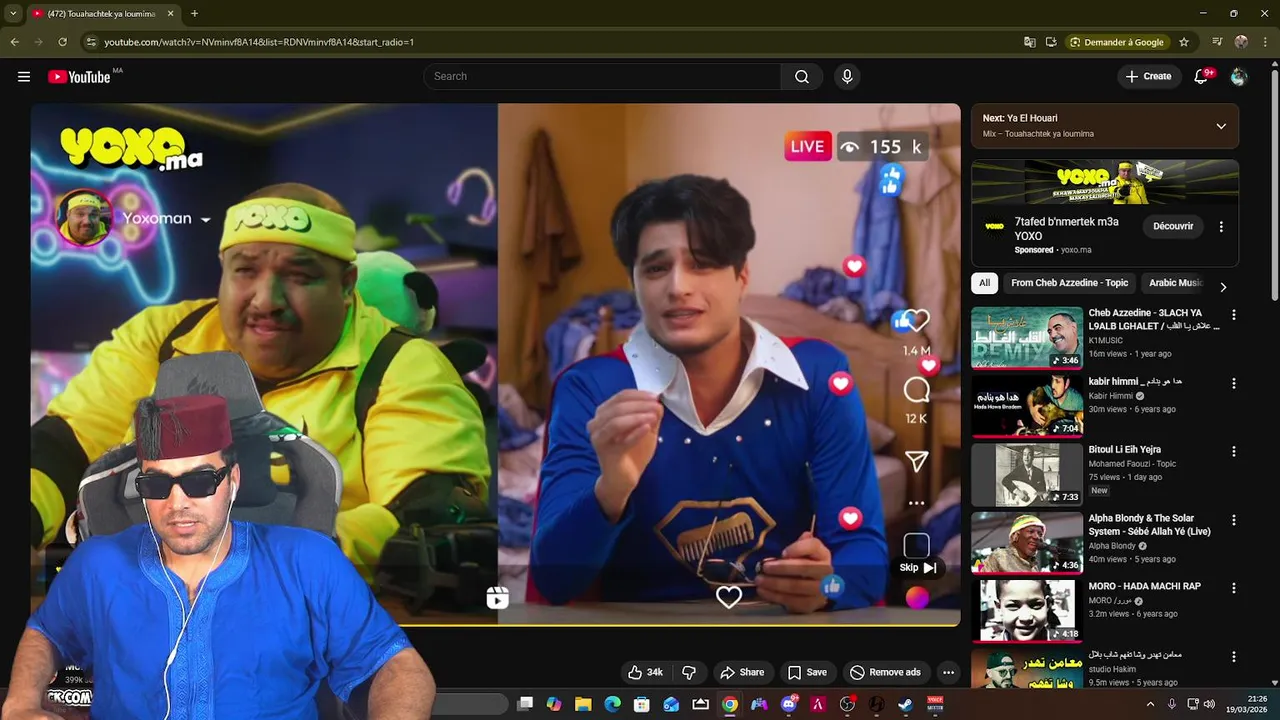The width and height of the screenshot is (1280, 720).
Task: Click Demander à Google button
Action: click(x=1116, y=42)
